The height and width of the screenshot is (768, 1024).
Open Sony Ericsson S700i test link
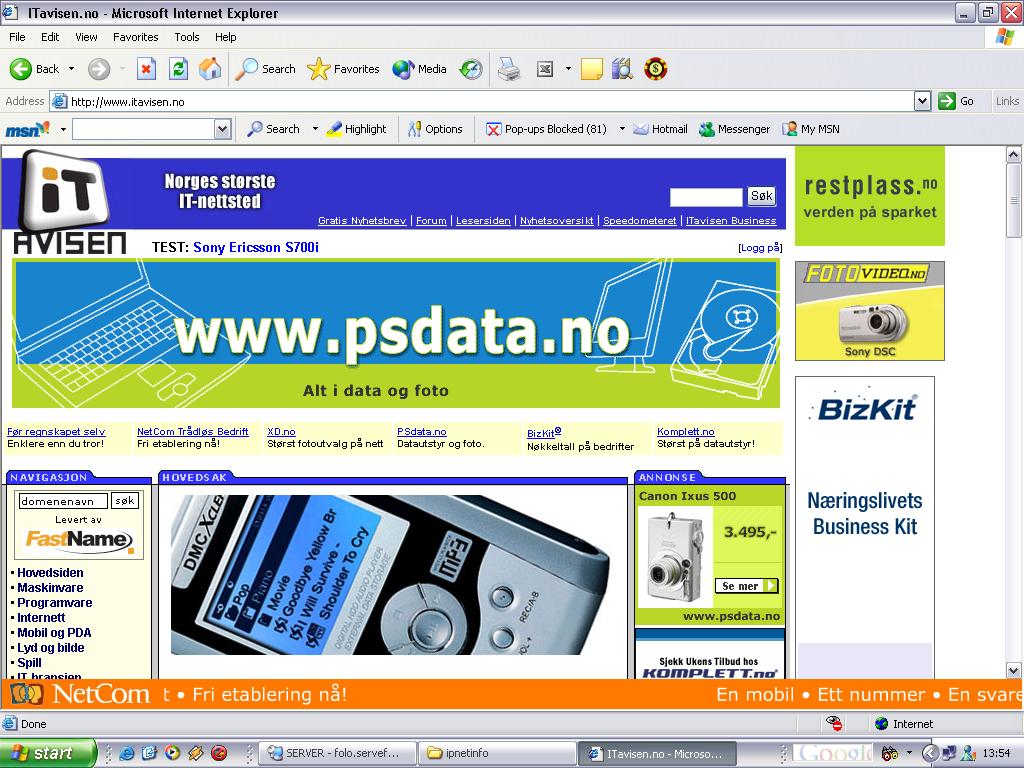tap(256, 248)
